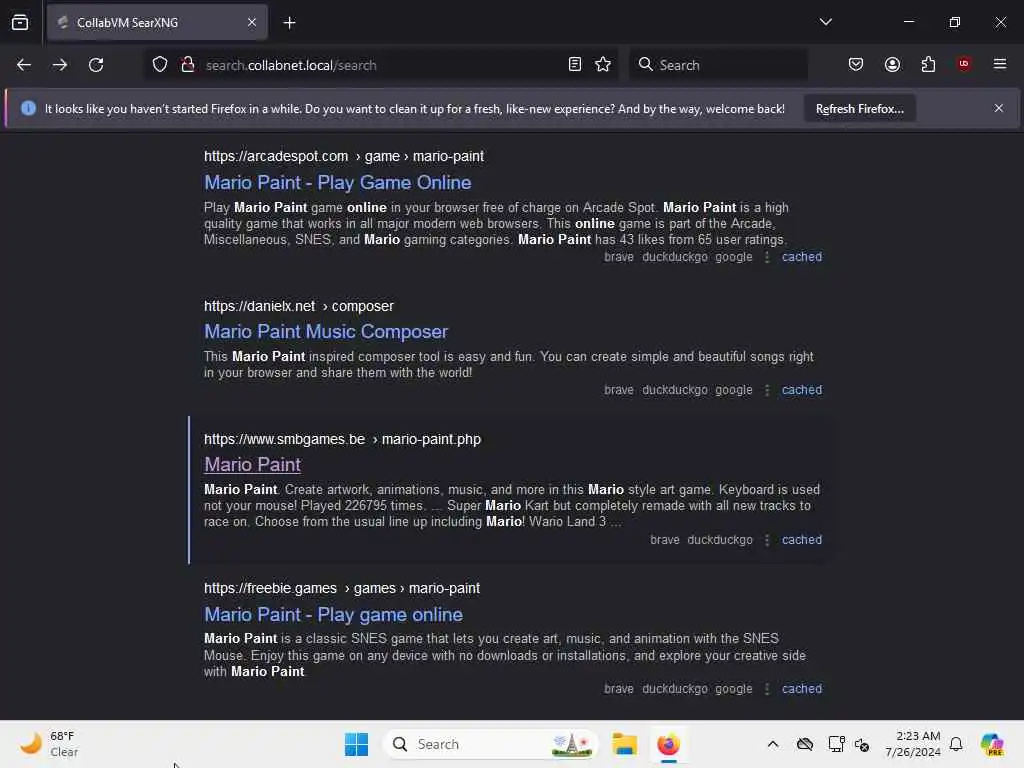Dismiss the Firefox refresh notification bar
This screenshot has width=1024, height=768.
click(x=999, y=108)
